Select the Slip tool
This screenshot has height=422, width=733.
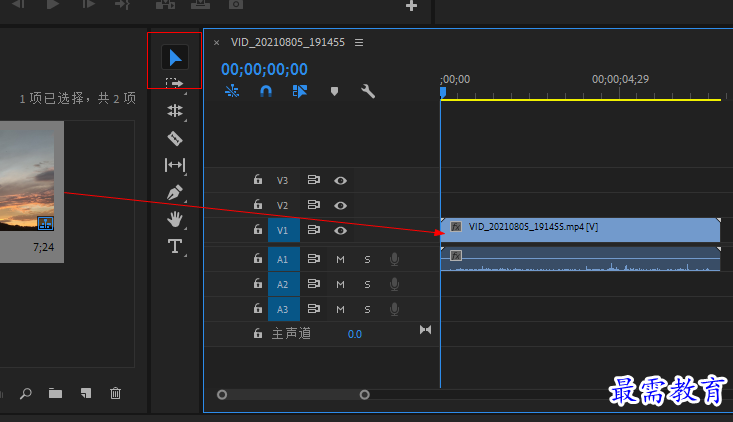coord(175,165)
